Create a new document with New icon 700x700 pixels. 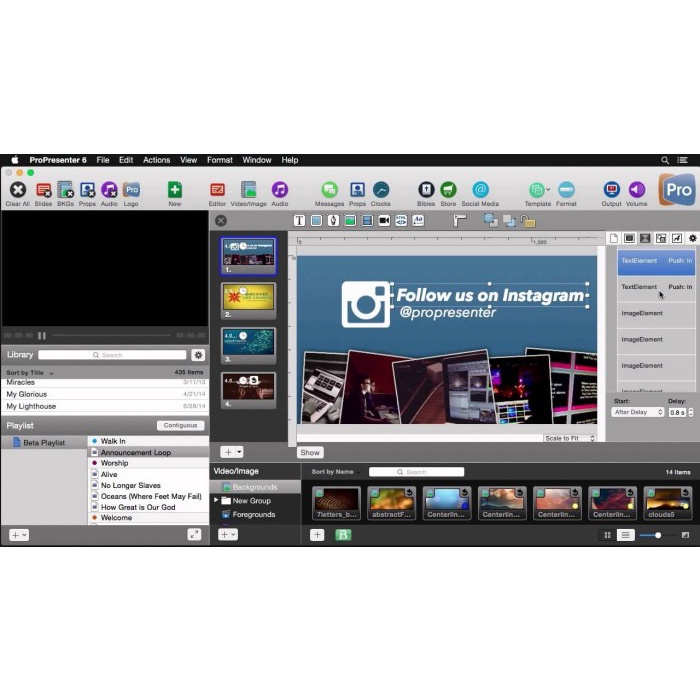[175, 190]
